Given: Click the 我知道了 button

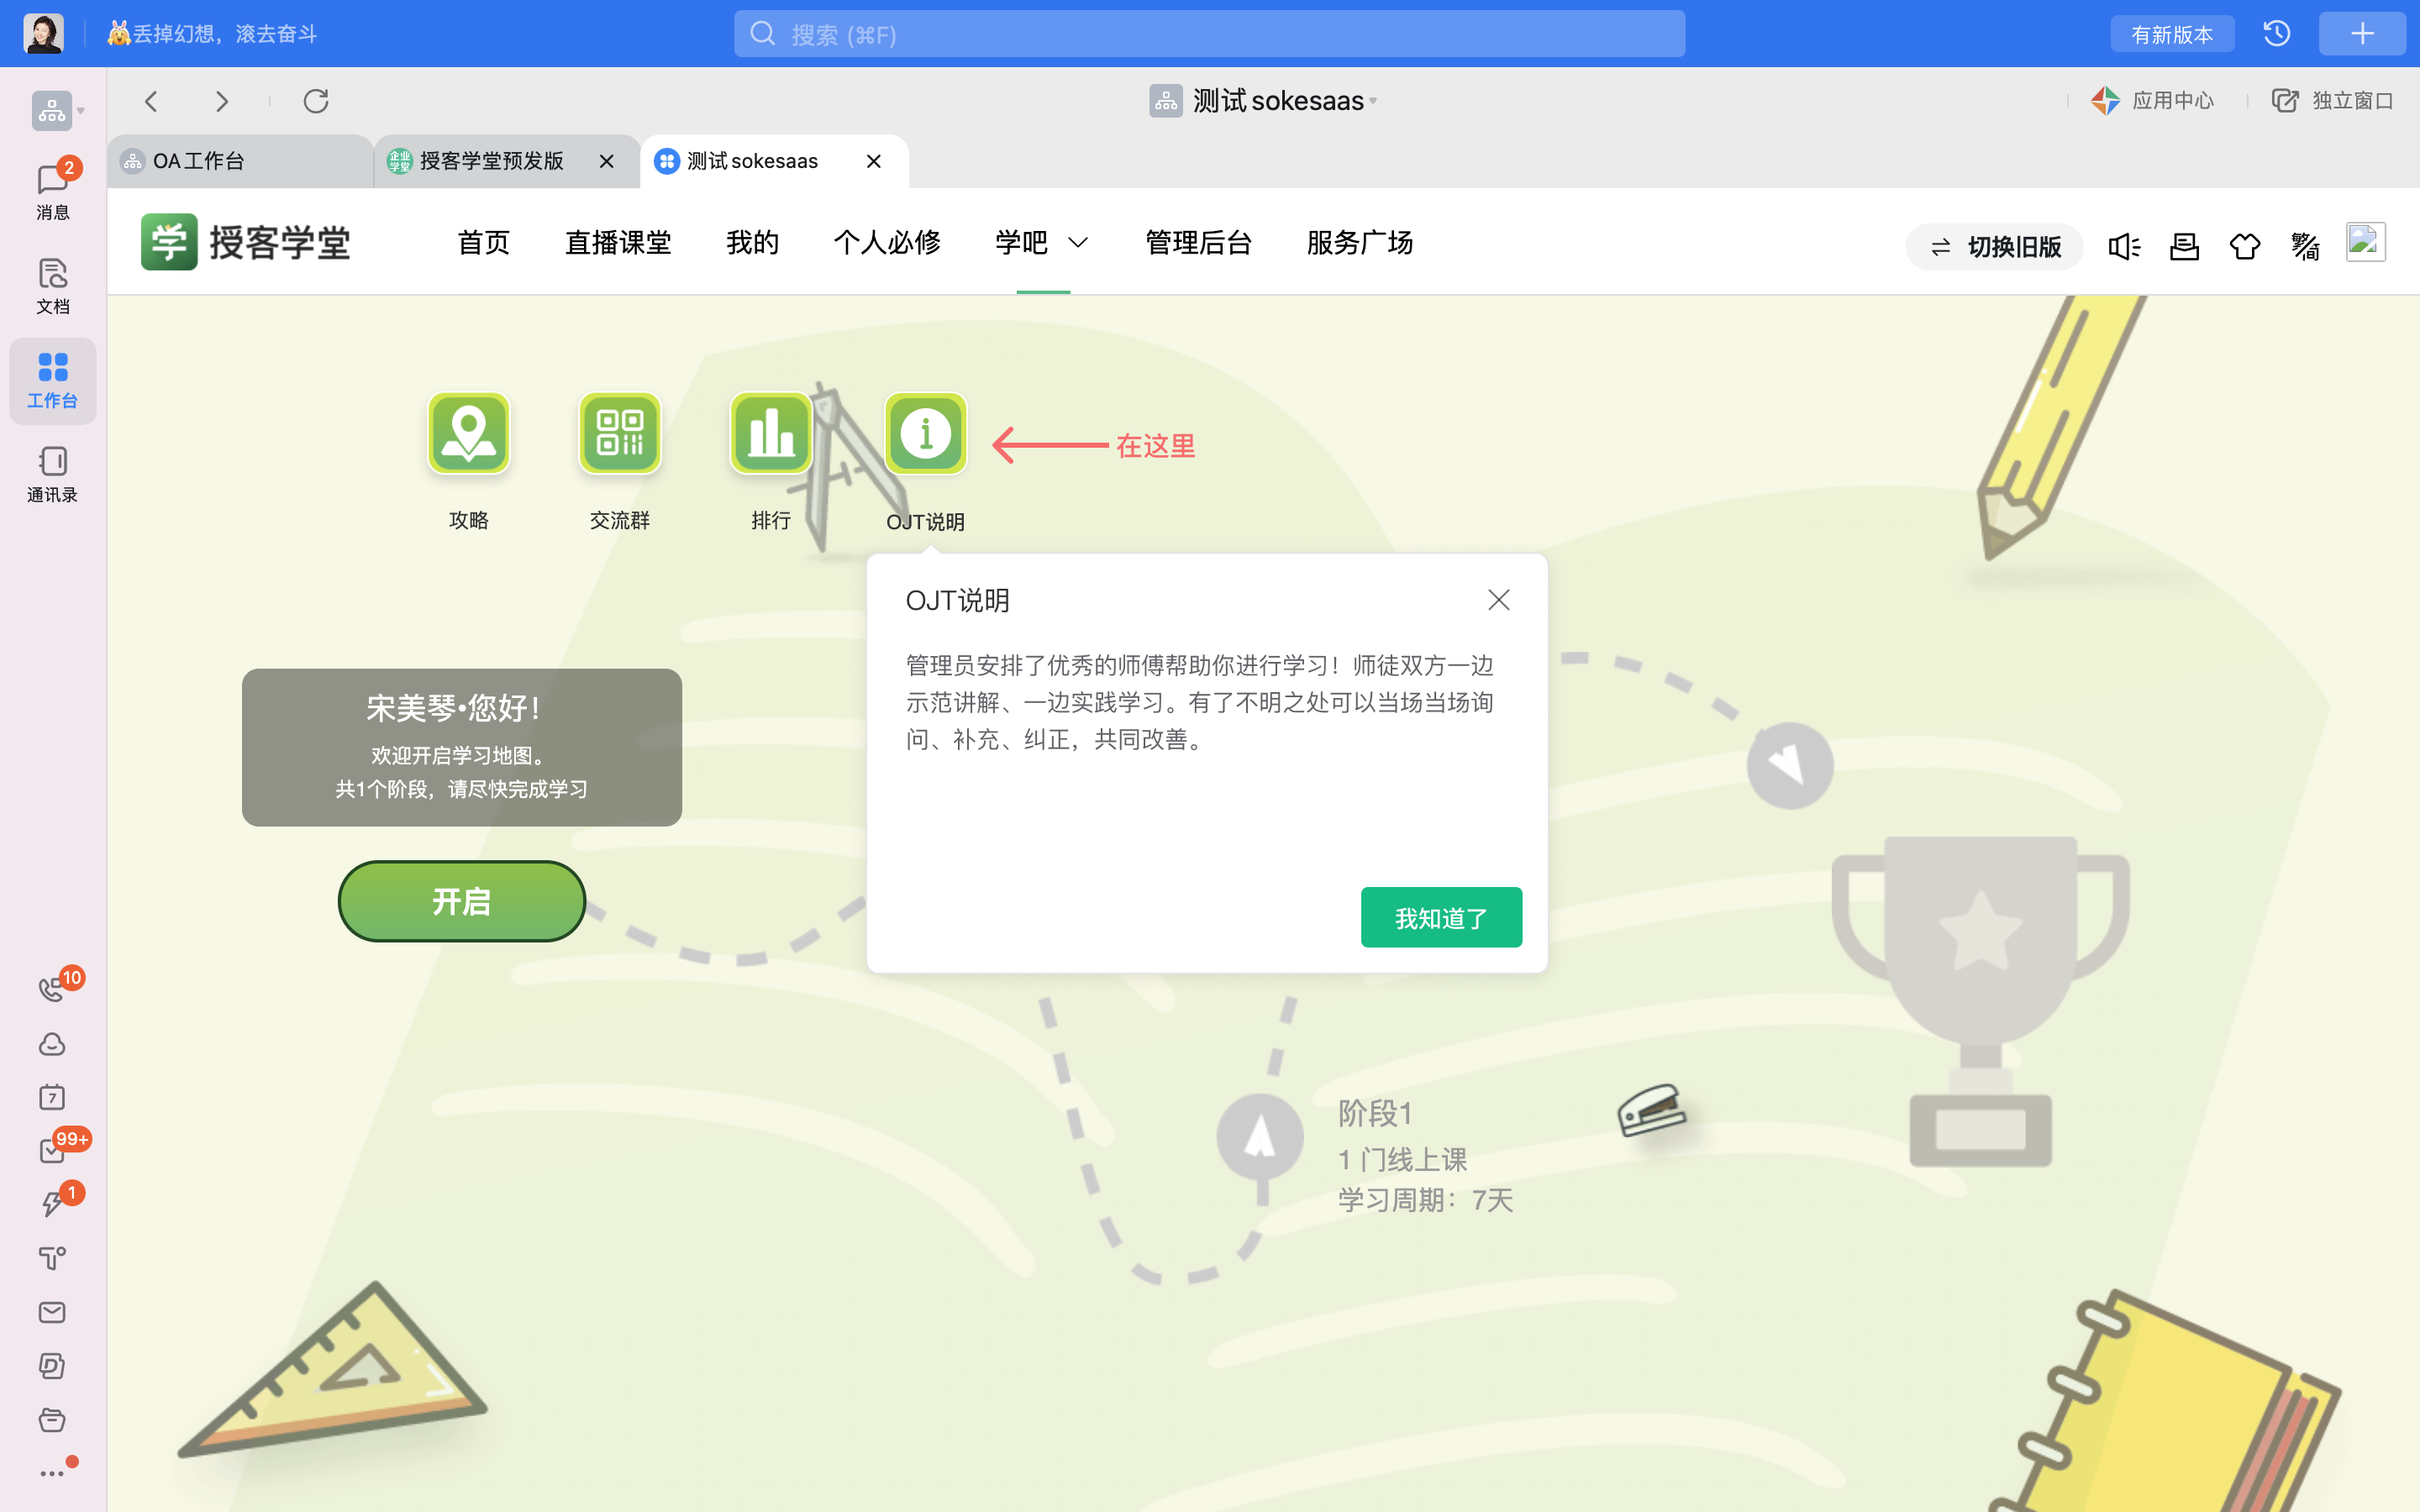Looking at the screenshot, I should (1440, 917).
